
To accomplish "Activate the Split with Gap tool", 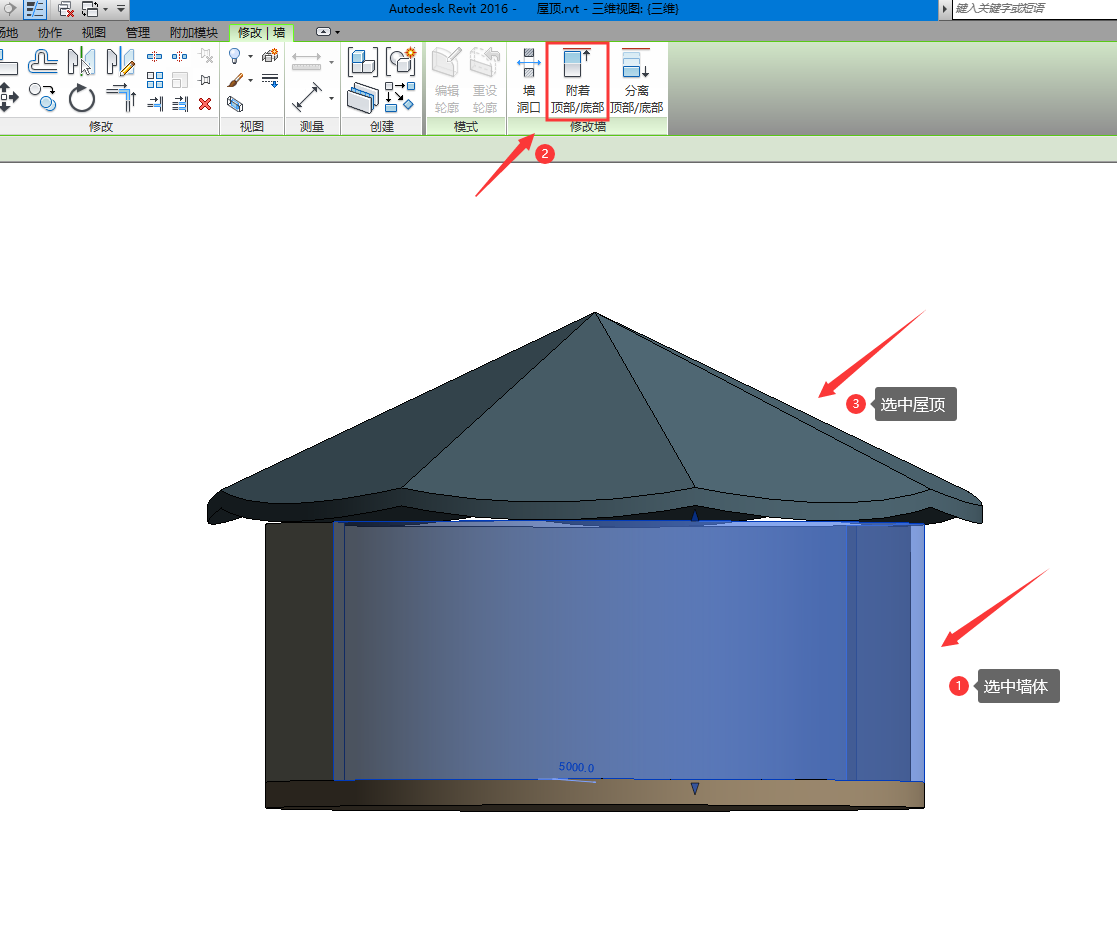I will pos(180,56).
